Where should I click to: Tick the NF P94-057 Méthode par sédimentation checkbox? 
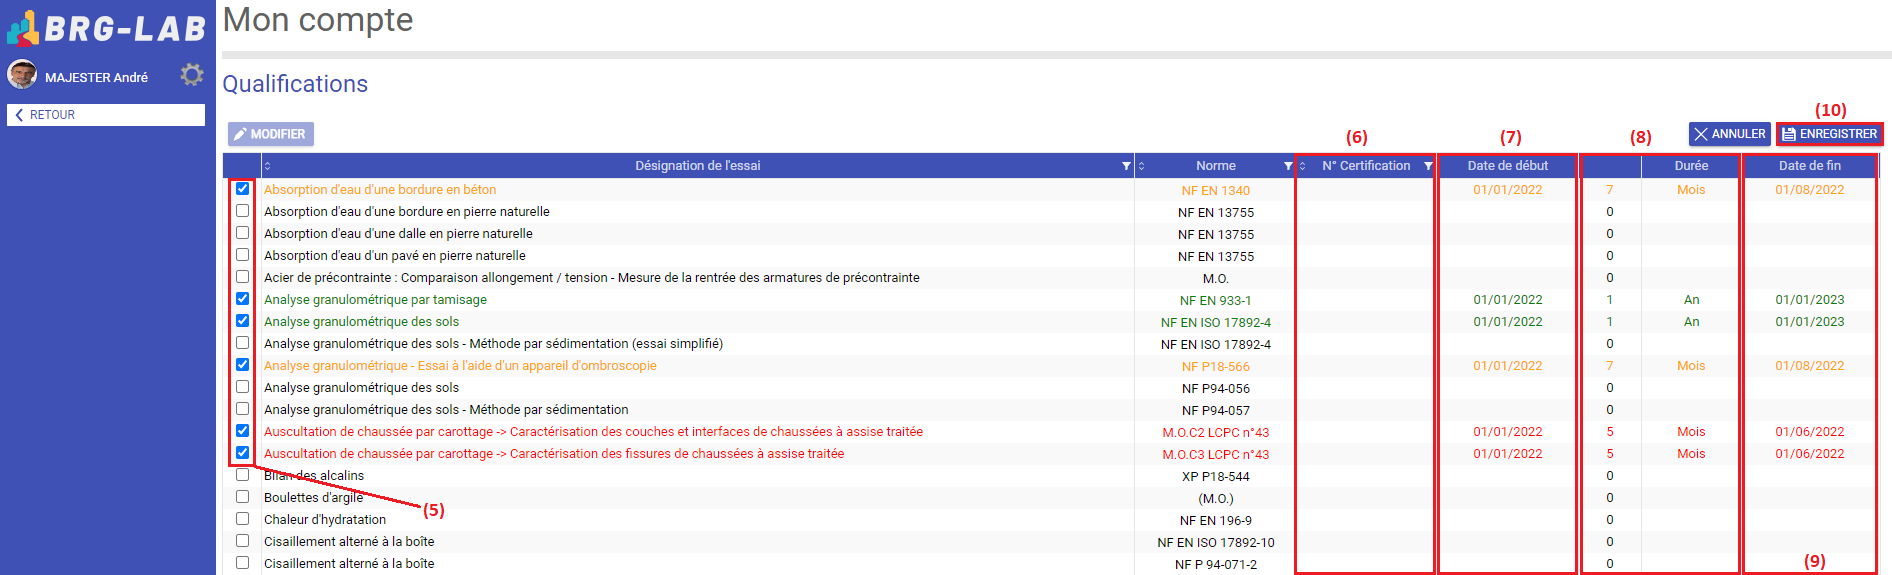[x=242, y=409]
